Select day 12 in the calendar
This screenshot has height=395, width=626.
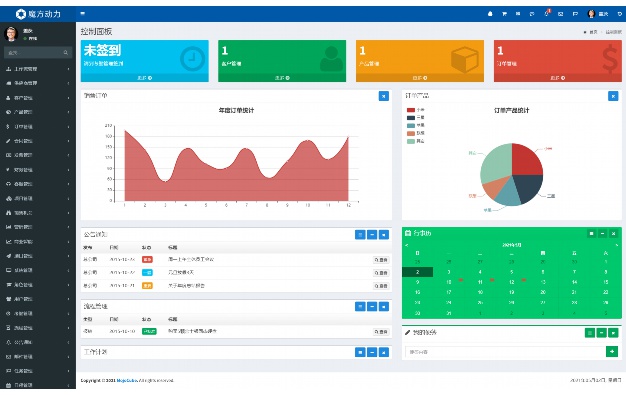pyautogui.click(x=511, y=282)
